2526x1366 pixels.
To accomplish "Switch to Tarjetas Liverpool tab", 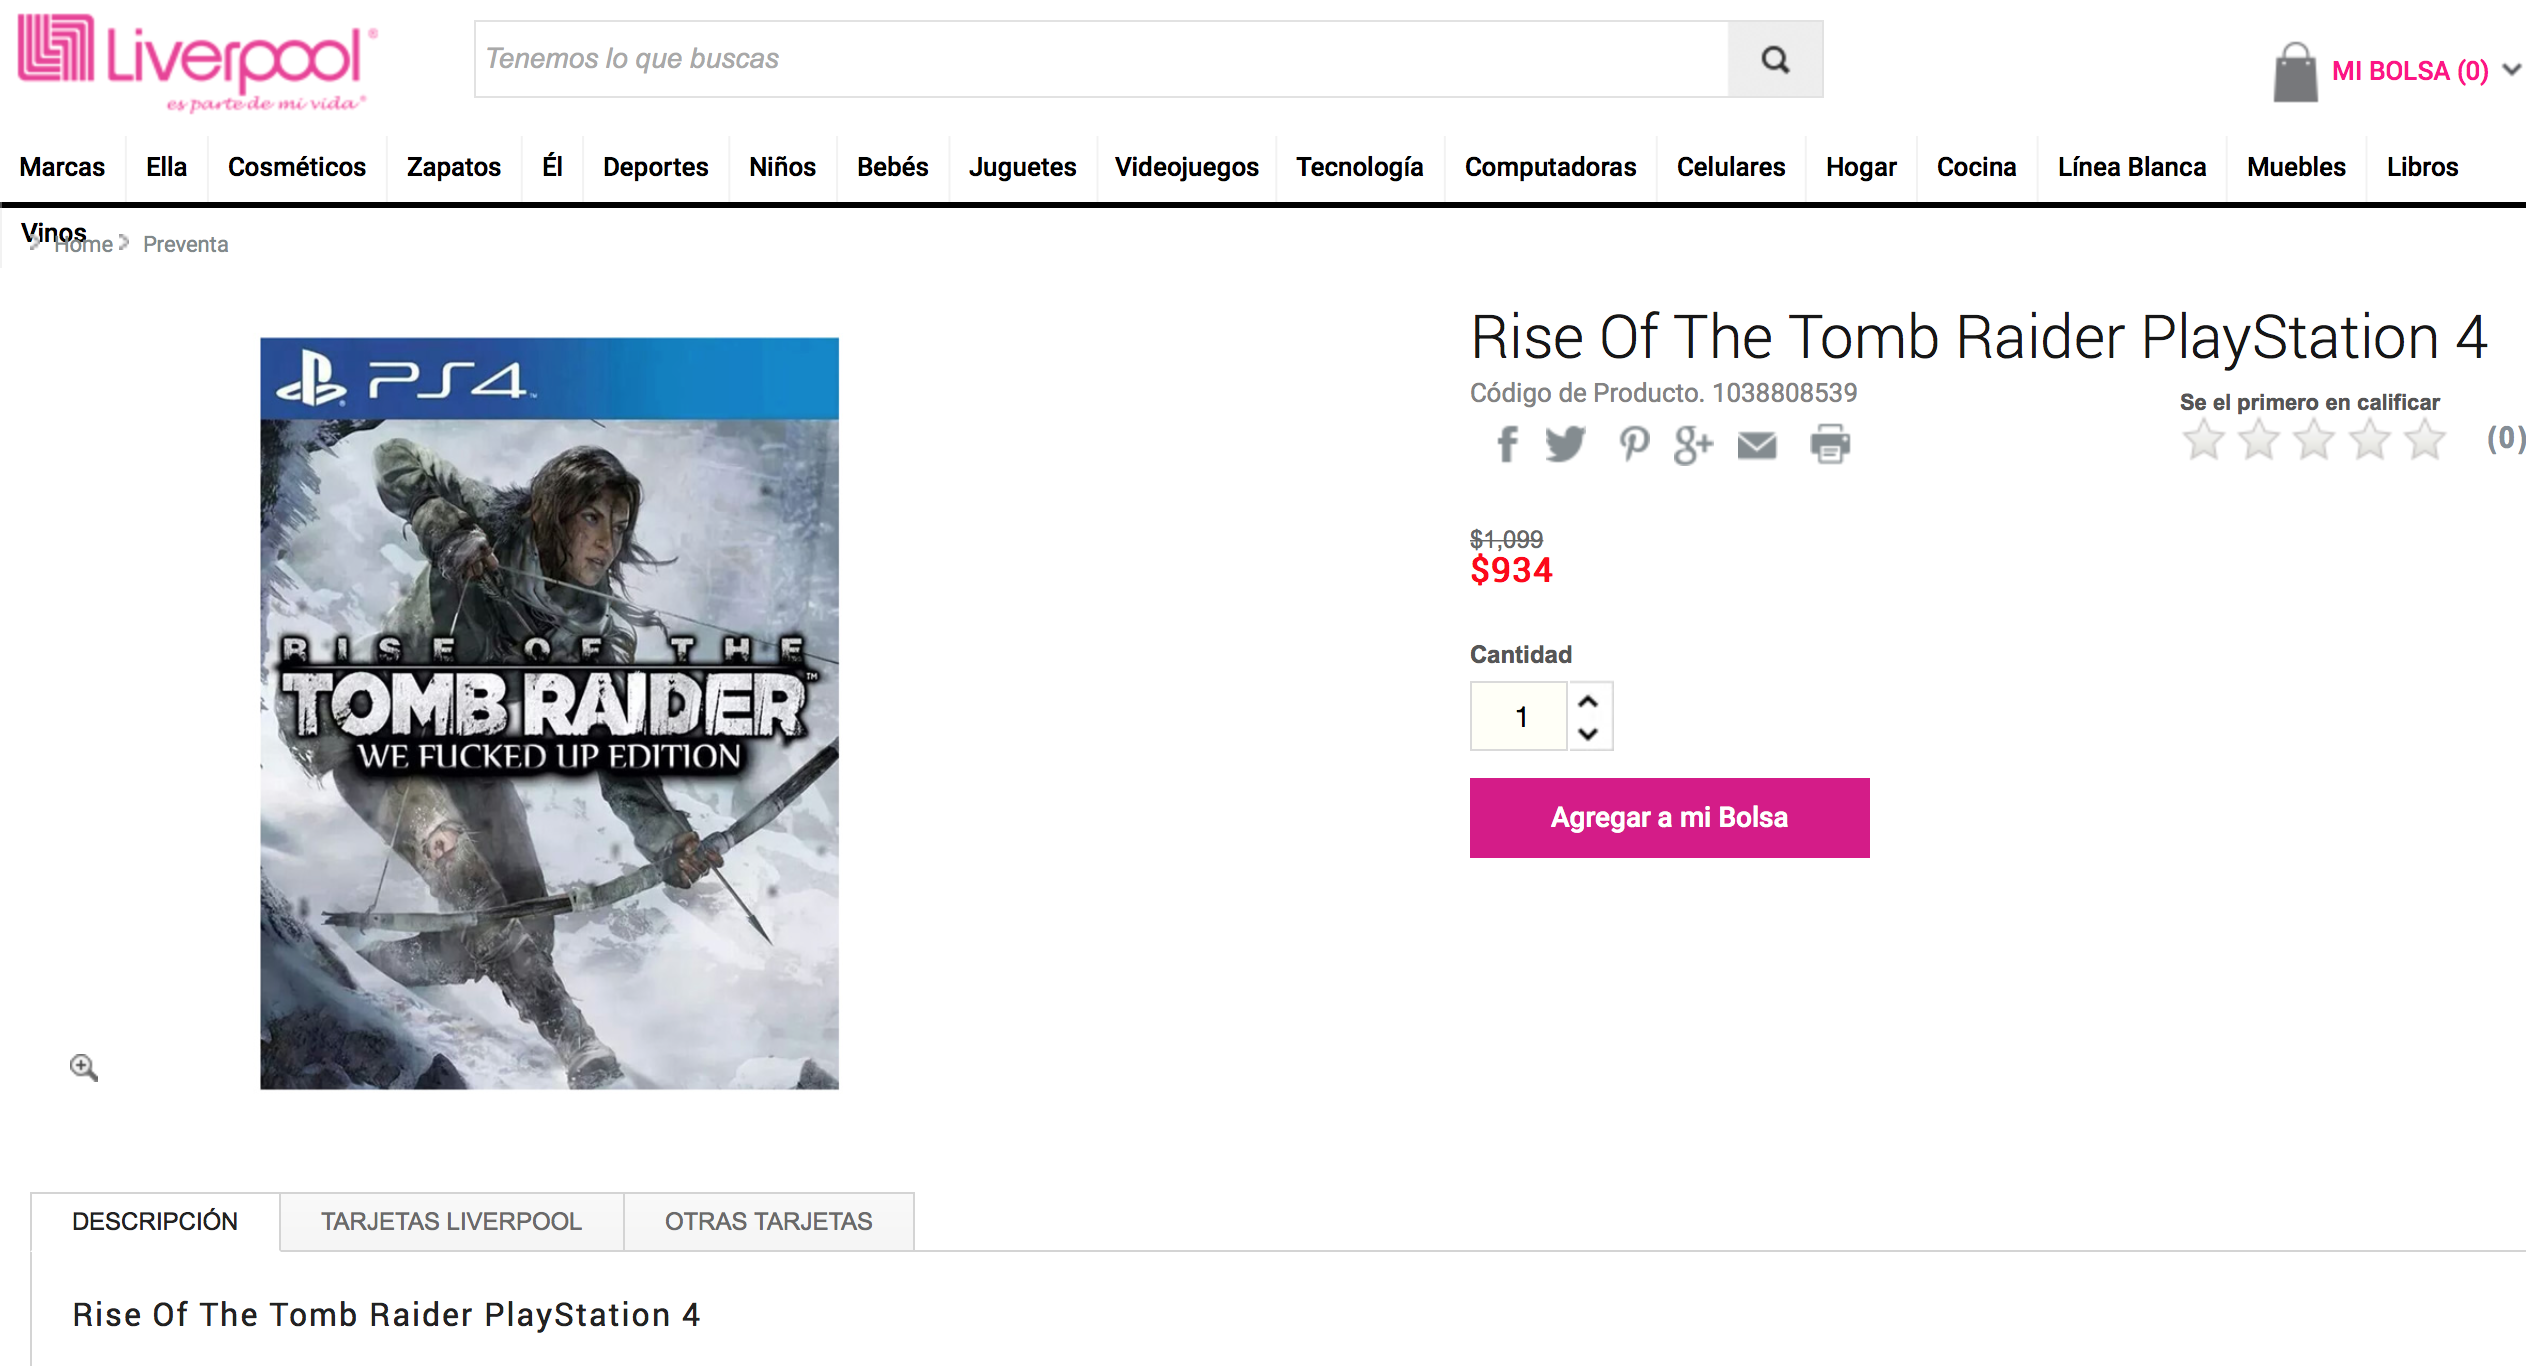I will [x=451, y=1221].
